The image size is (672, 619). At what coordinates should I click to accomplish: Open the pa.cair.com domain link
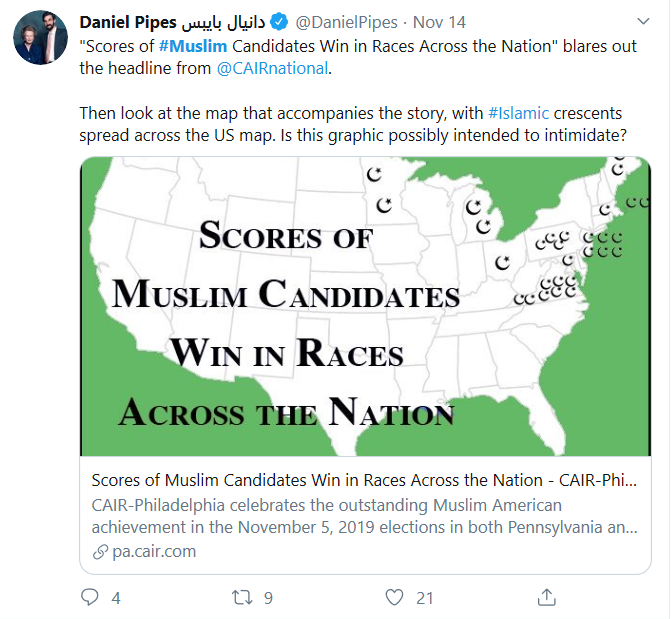pyautogui.click(x=153, y=551)
